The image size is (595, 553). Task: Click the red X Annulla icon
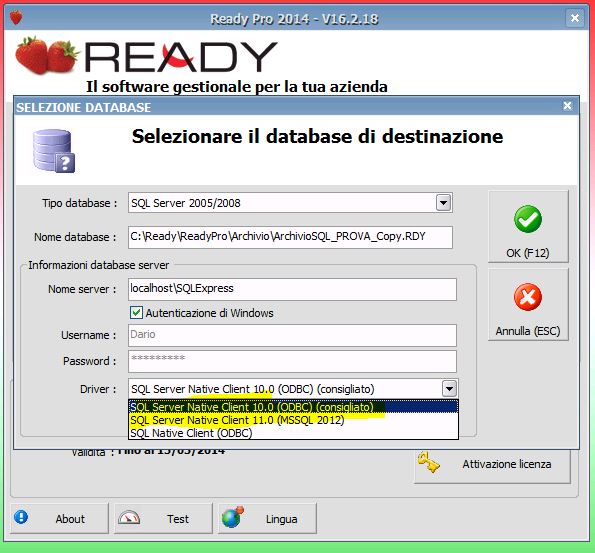528,297
